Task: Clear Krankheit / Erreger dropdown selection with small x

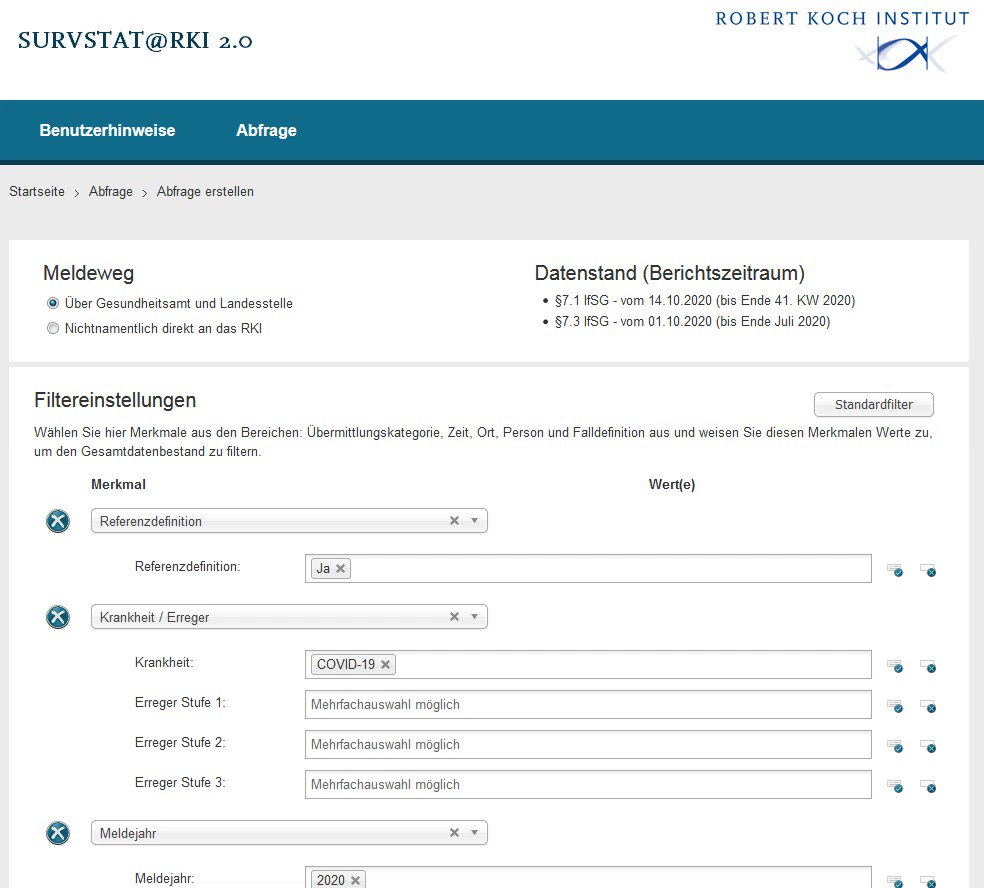Action: point(454,617)
